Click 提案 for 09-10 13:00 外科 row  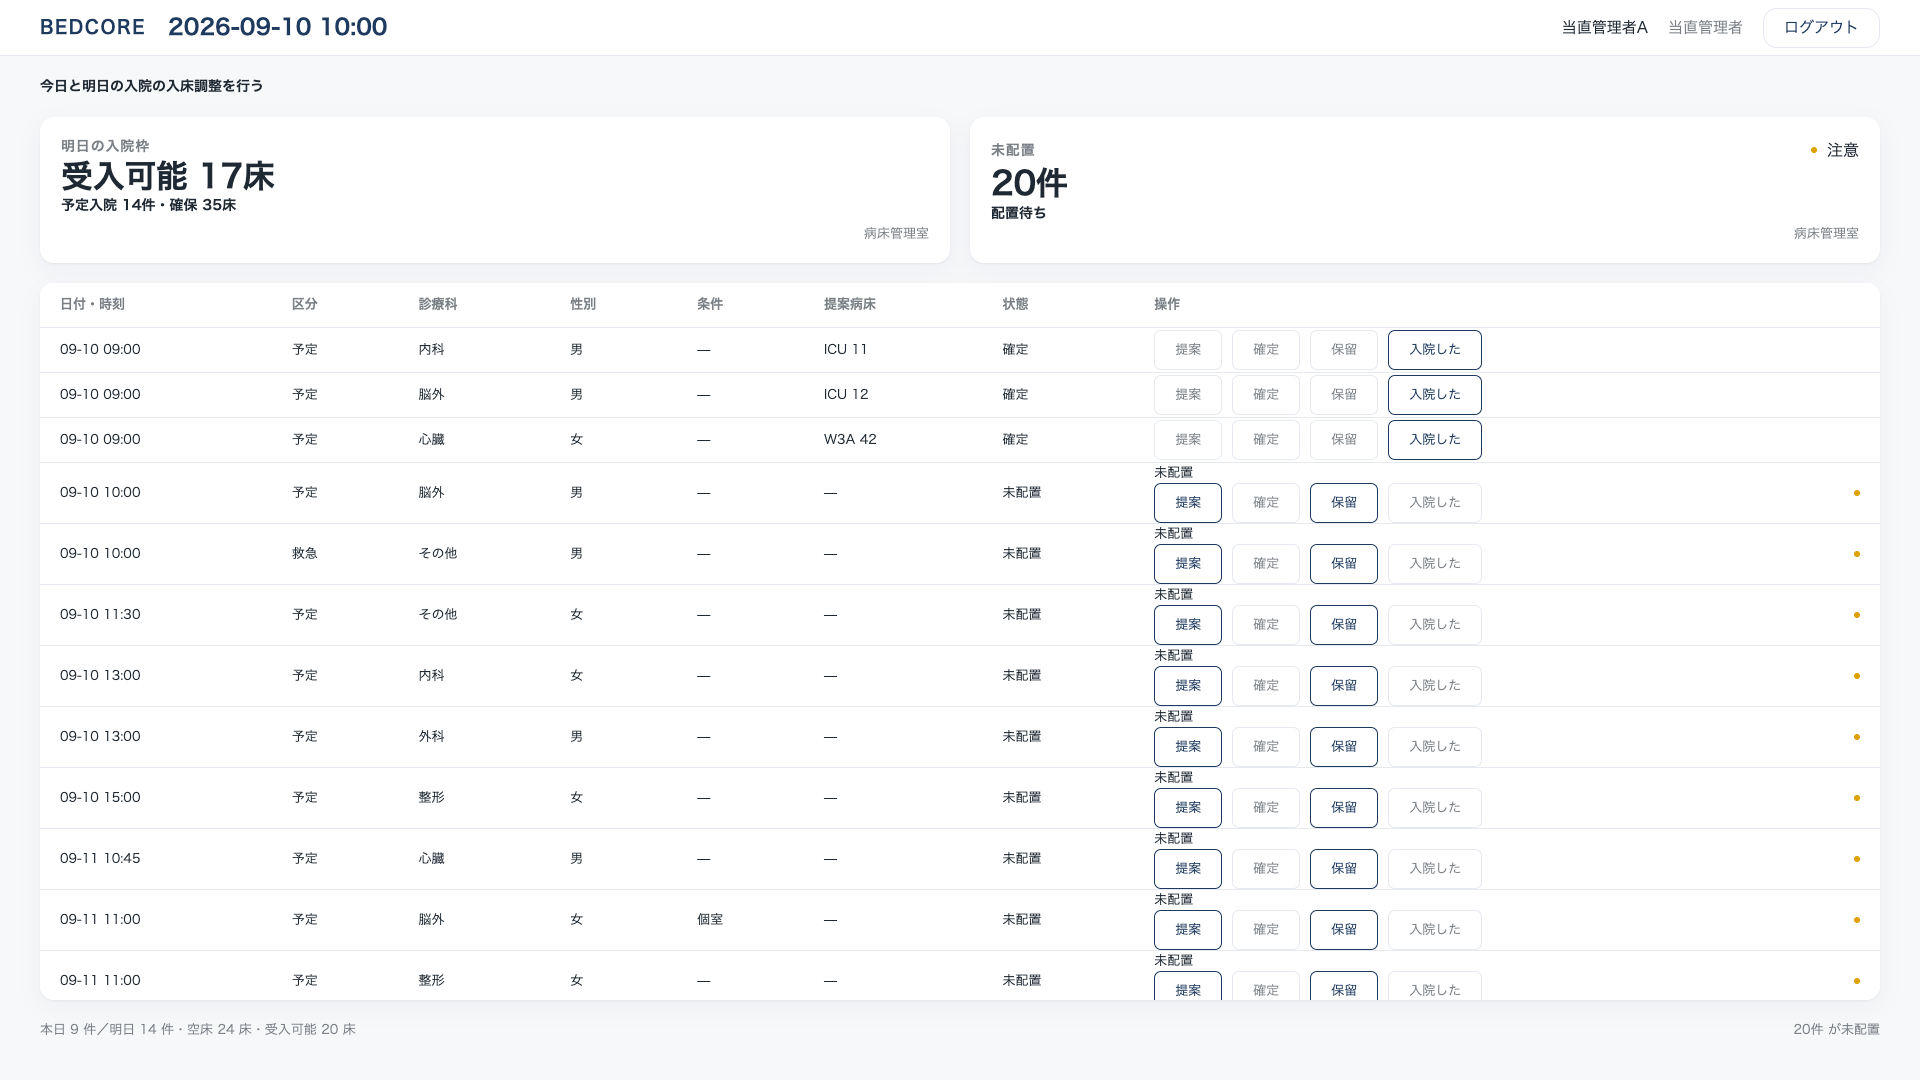click(1187, 747)
